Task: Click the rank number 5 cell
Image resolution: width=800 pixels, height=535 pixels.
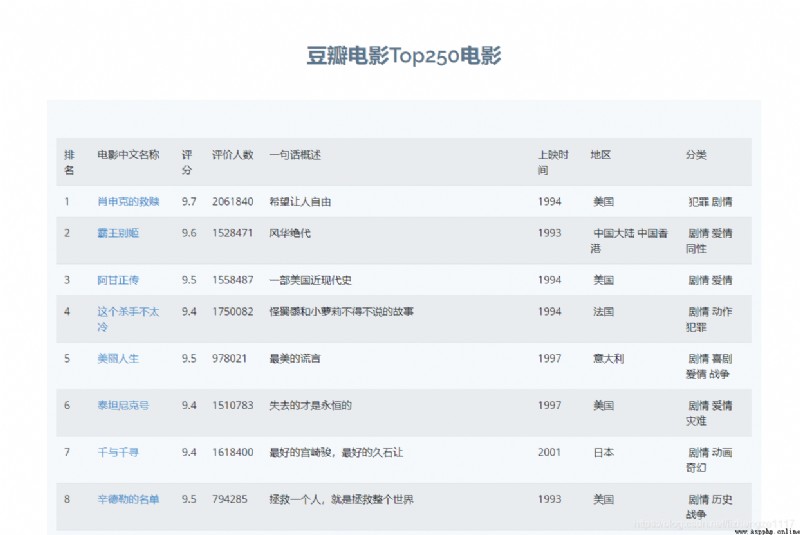Action: 66,359
